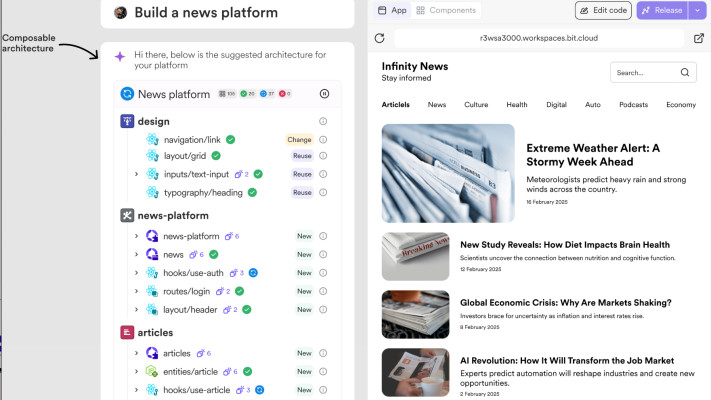This screenshot has height=400, width=711.
Task: Click info icon for navigation/link
Action: tap(323, 140)
